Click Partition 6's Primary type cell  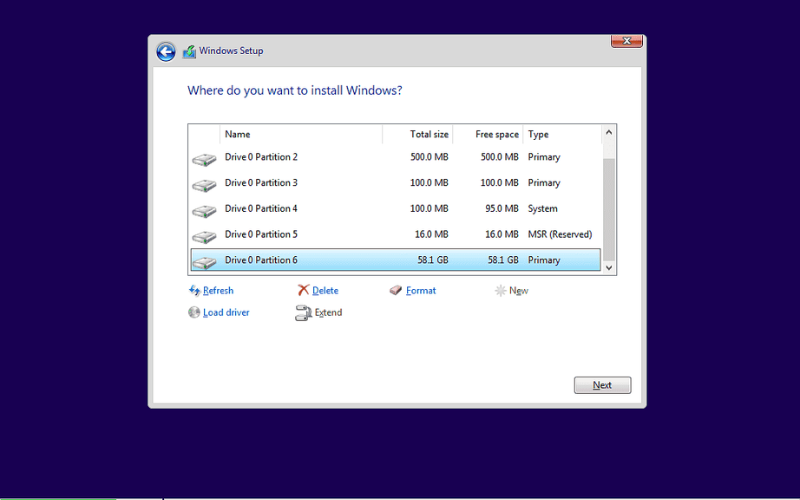coord(544,260)
